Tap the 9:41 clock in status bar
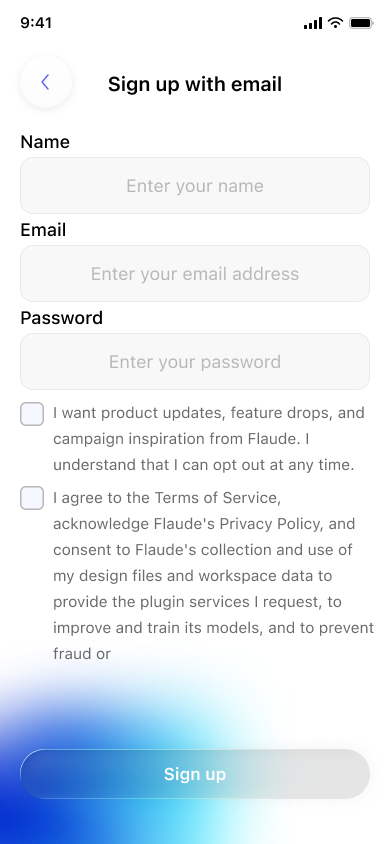 pyautogui.click(x=36, y=23)
